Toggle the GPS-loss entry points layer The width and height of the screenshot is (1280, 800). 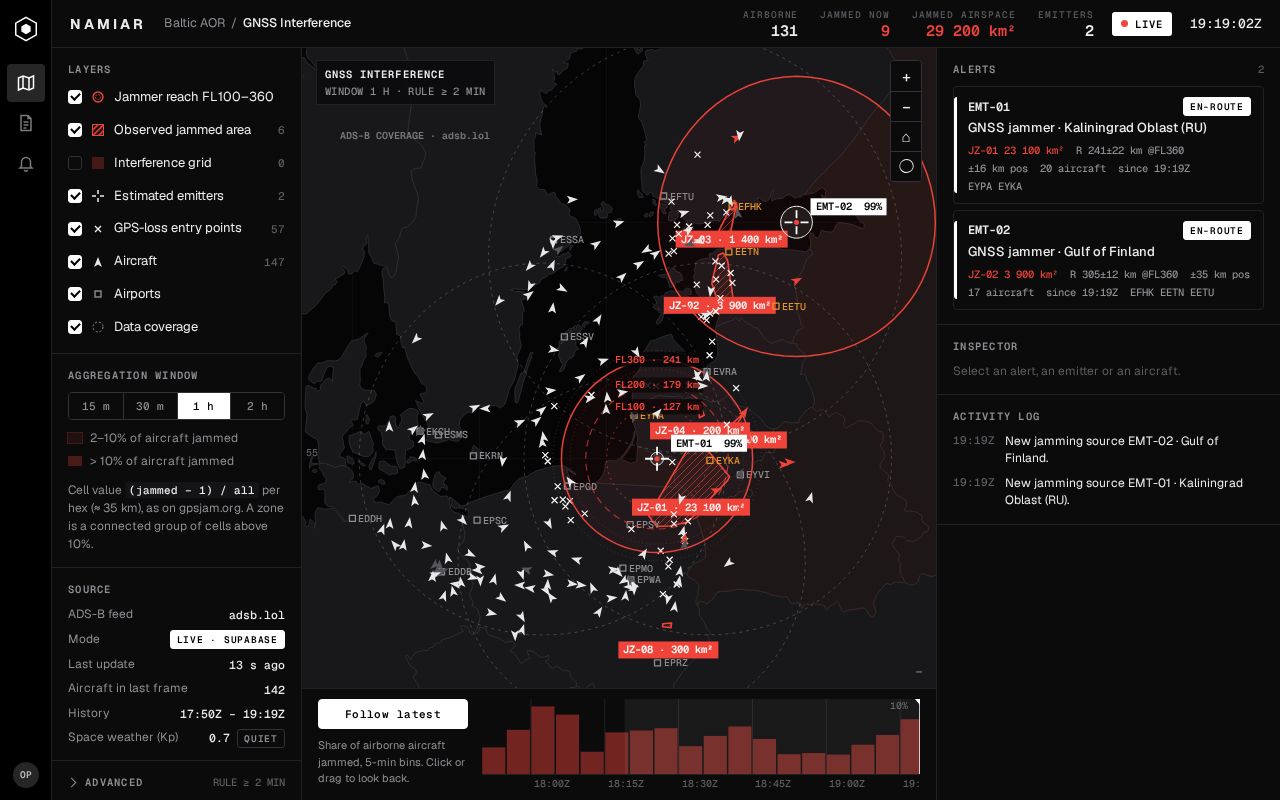click(75, 229)
